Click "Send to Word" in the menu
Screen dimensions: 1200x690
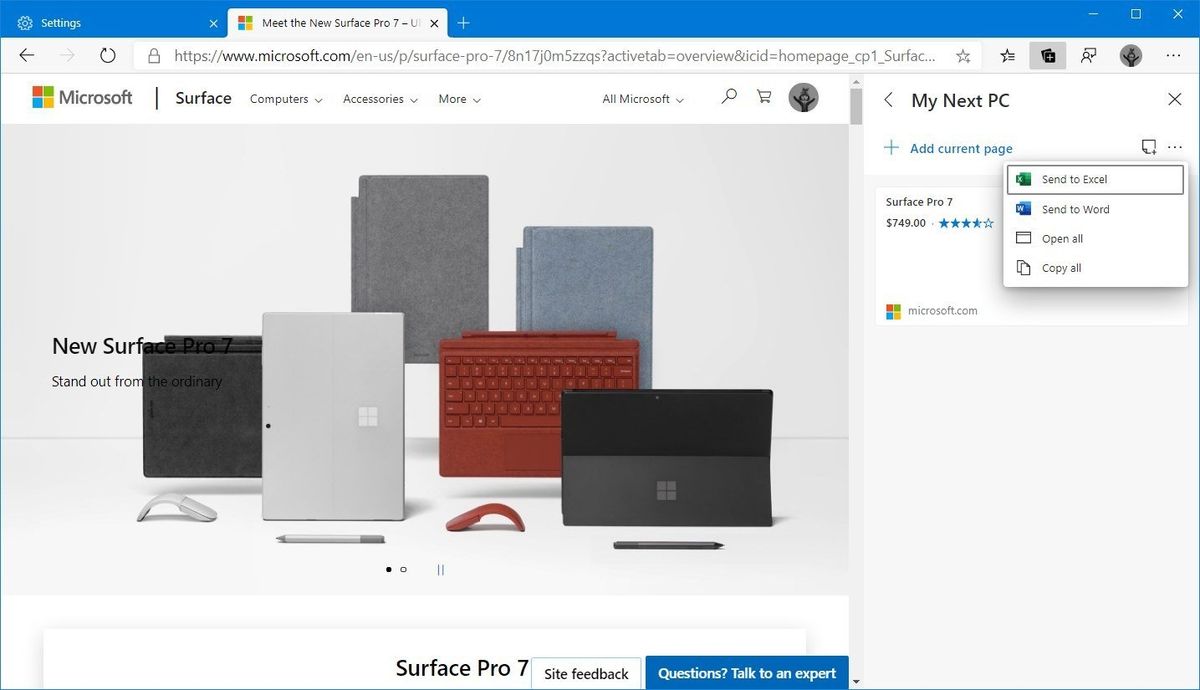1074,209
